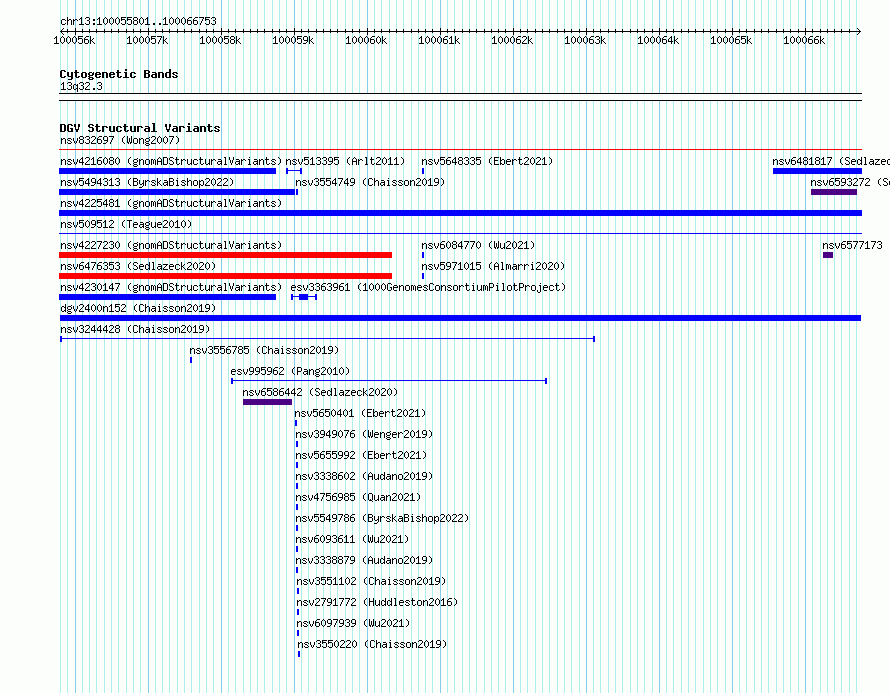Click the Cytogenetic Bands track title

point(119,74)
